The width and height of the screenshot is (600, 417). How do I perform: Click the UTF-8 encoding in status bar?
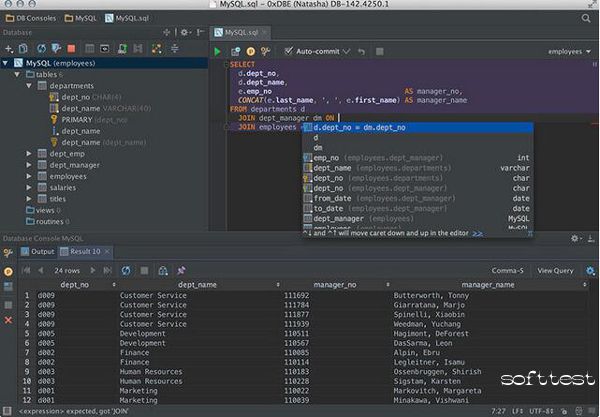540,411
